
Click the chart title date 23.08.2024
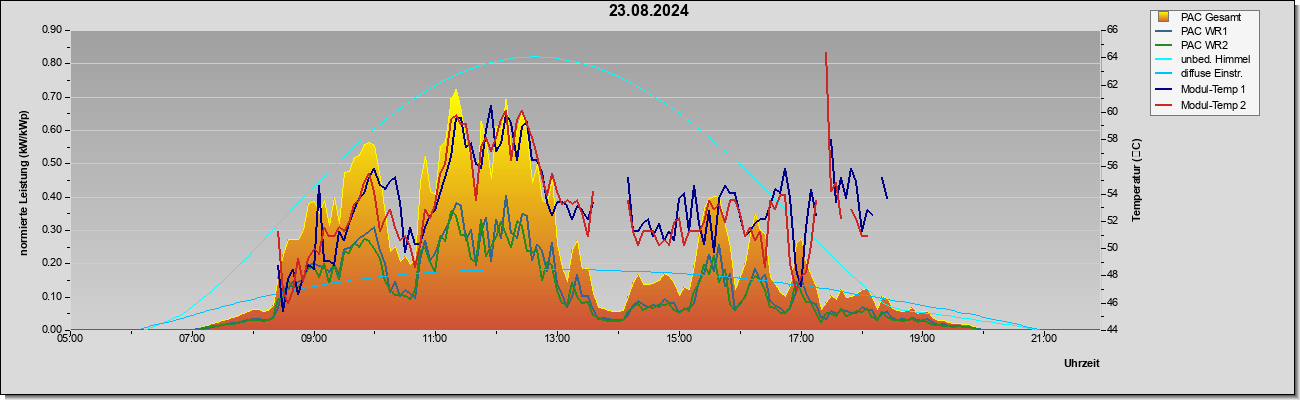pos(649,12)
